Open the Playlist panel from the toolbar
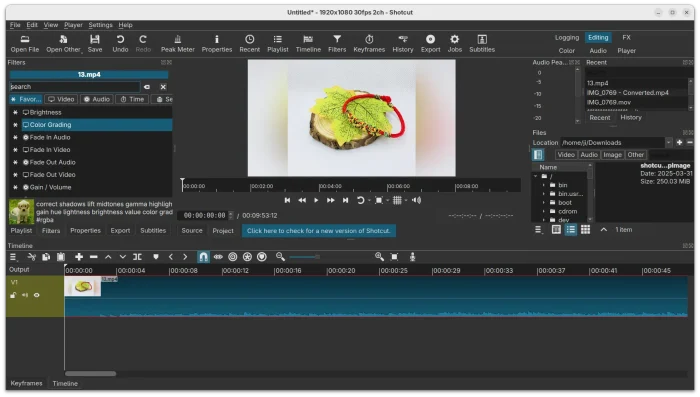Screen dimensions: 700x397 click(x=278, y=44)
